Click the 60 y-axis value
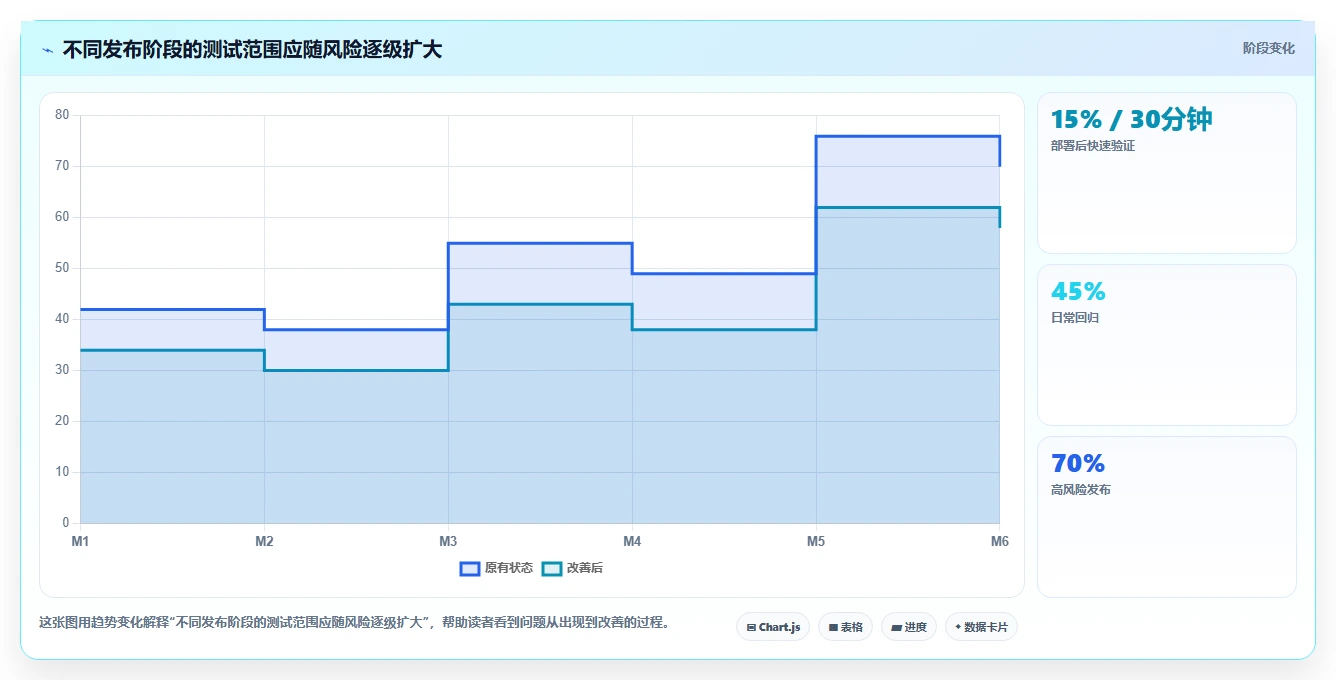The height and width of the screenshot is (680, 1336). click(x=62, y=217)
